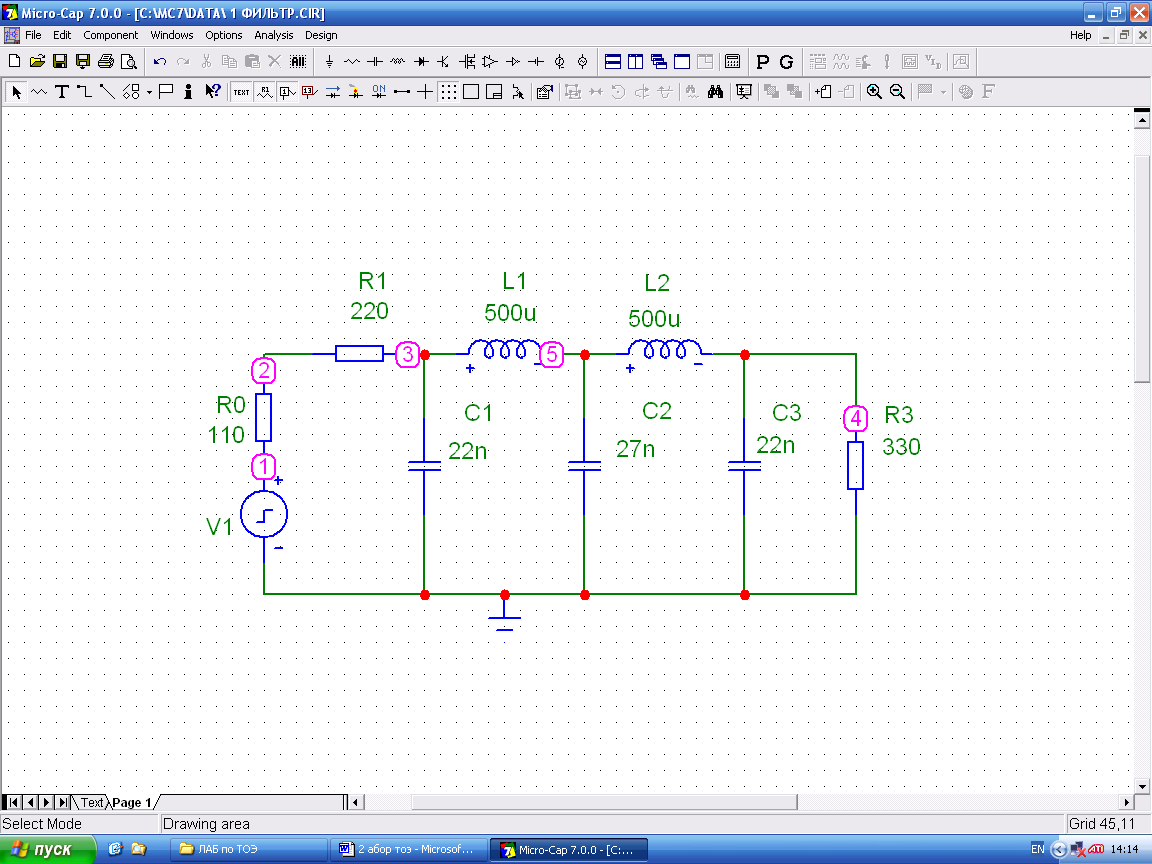Open the Design menu
Image resolution: width=1152 pixels, height=864 pixels.
pos(321,35)
